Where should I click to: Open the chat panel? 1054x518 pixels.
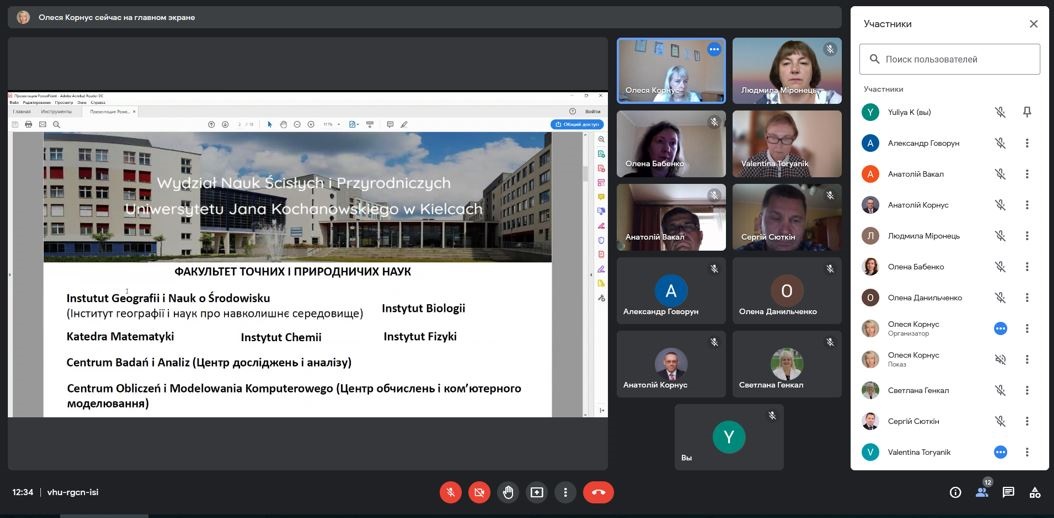tap(1008, 492)
